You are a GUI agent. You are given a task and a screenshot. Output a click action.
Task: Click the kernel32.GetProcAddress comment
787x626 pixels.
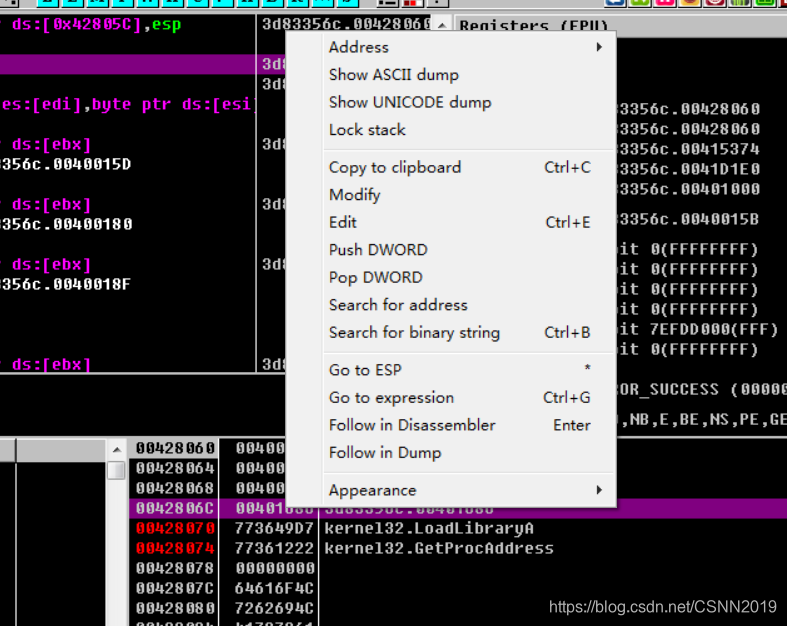pos(439,548)
